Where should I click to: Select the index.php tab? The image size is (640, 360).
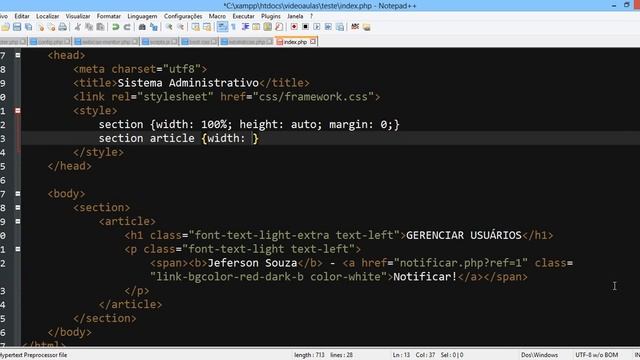pos(295,42)
